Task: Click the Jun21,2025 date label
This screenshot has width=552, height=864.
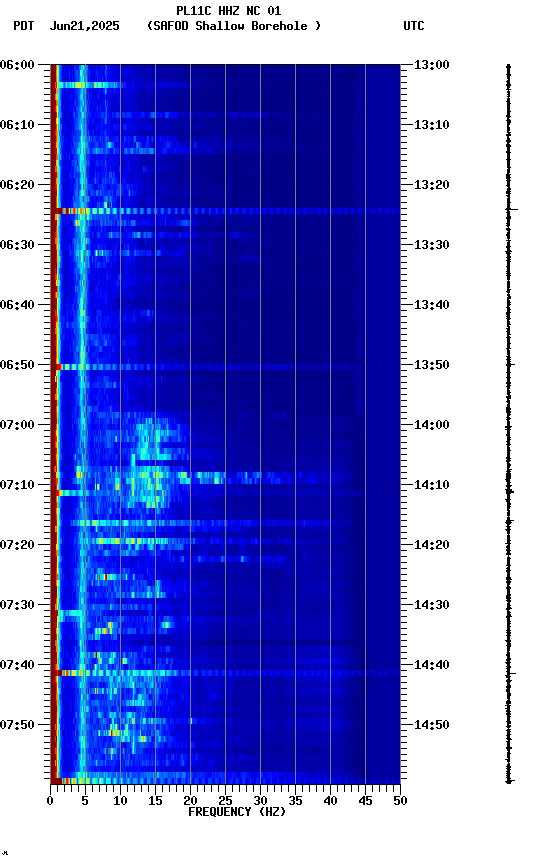Action: pos(84,26)
